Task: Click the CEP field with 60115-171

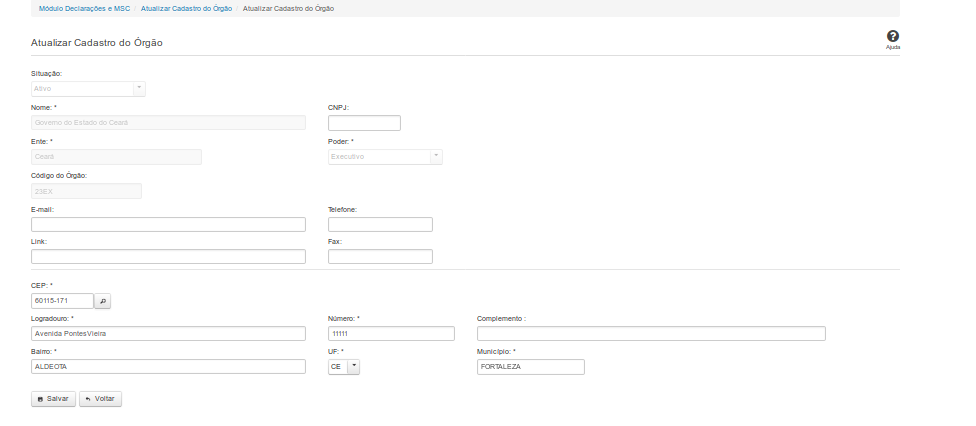Action: 62,300
